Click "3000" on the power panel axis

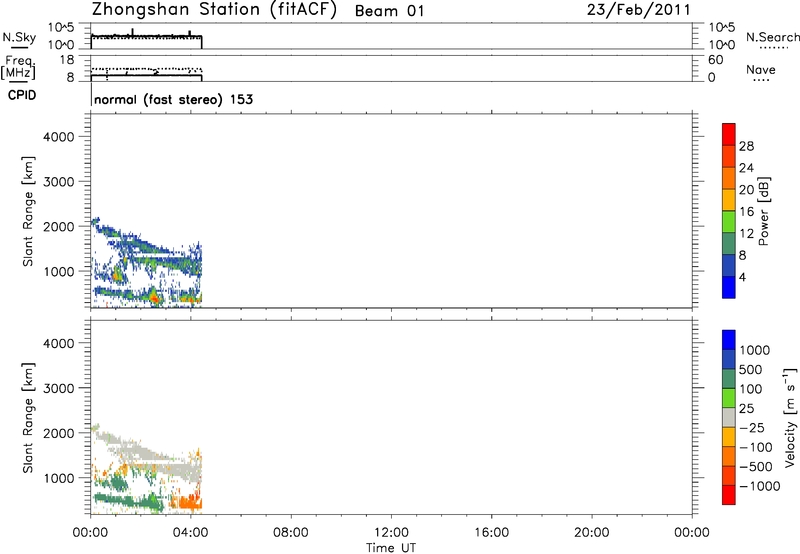59,182
